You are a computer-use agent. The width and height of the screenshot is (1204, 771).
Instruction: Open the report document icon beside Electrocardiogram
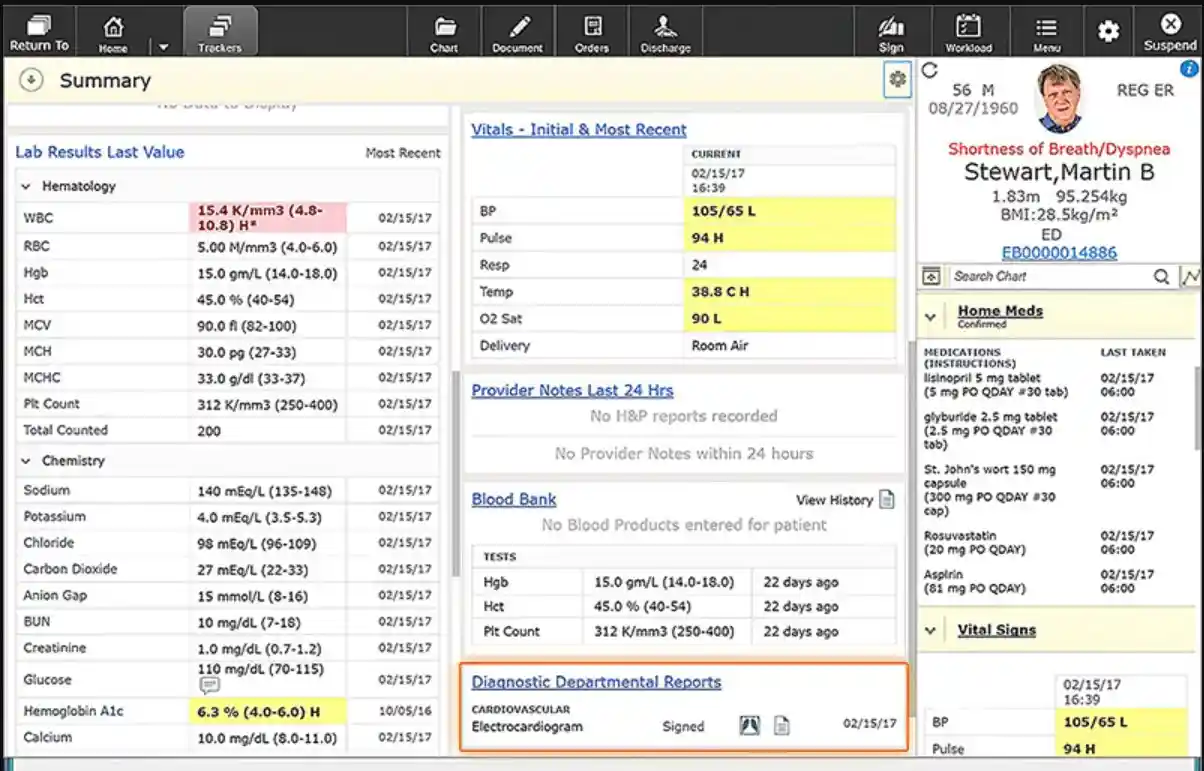(783, 725)
